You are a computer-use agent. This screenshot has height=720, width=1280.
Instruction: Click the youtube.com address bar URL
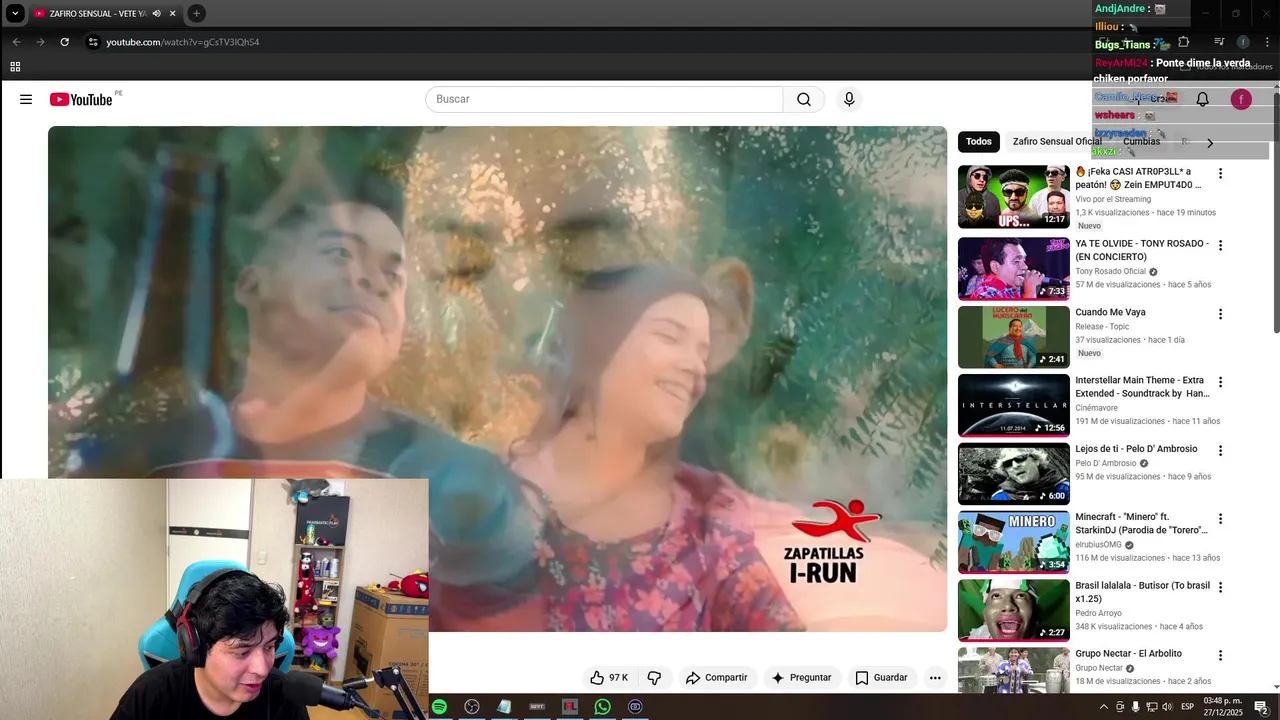pos(183,42)
